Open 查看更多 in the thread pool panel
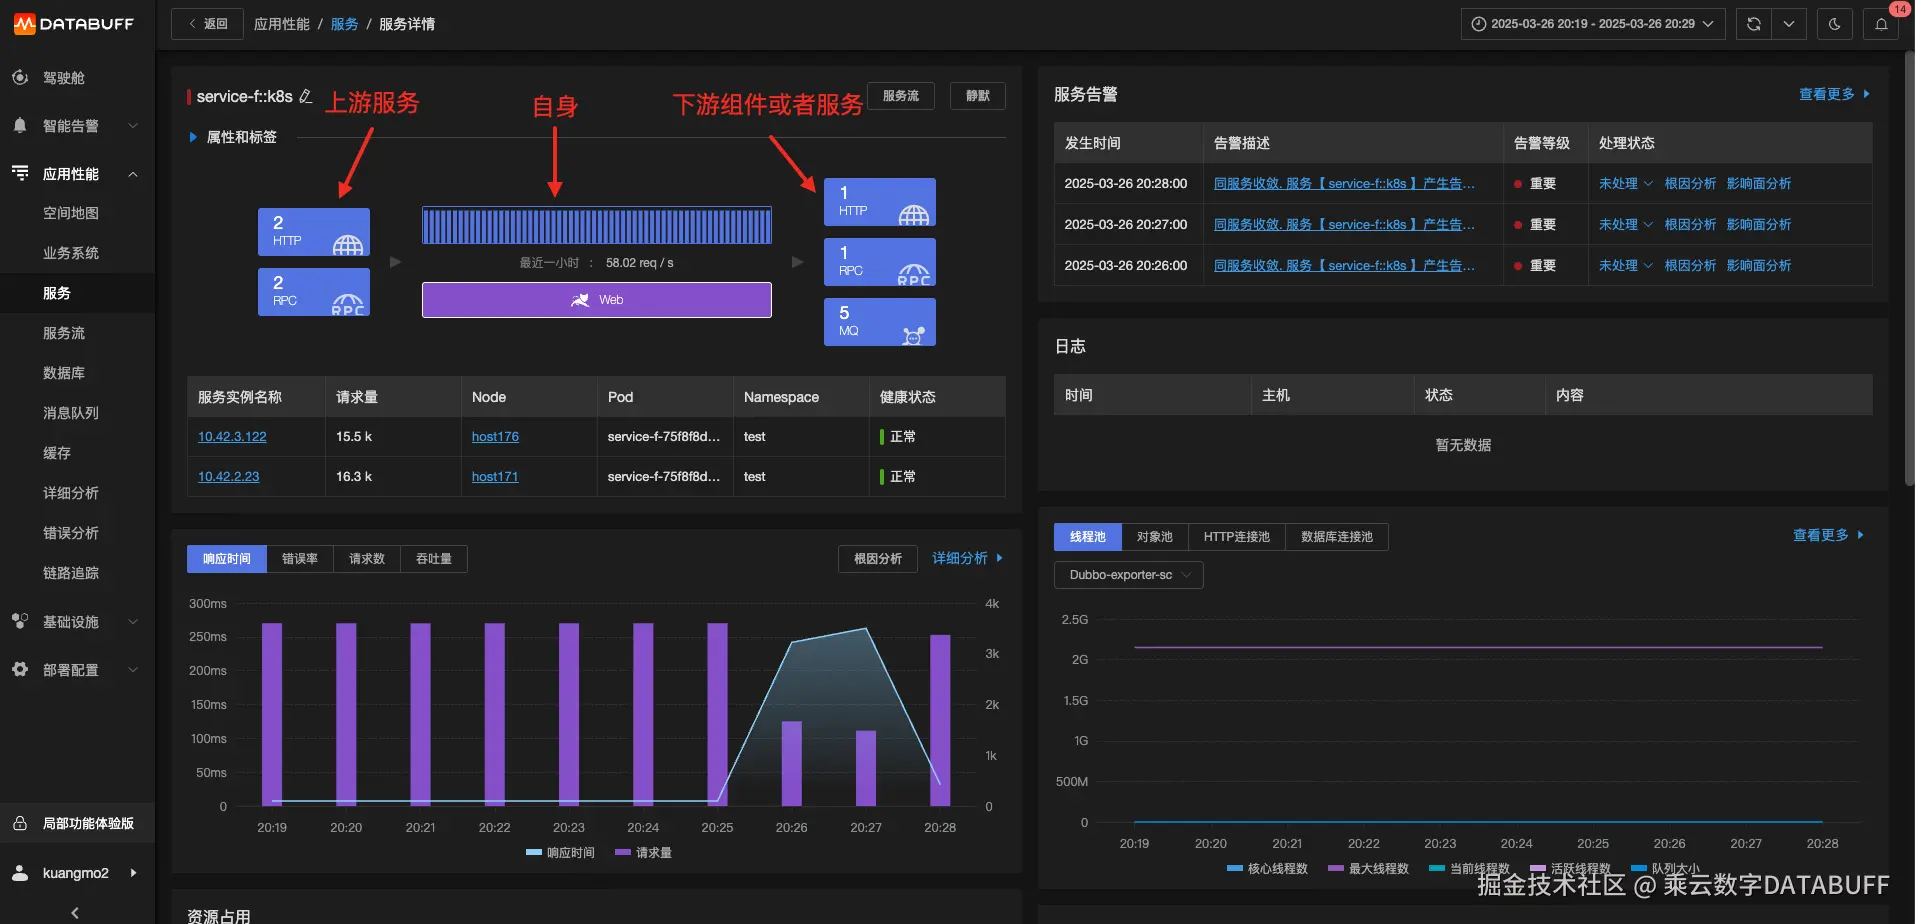 1828,535
